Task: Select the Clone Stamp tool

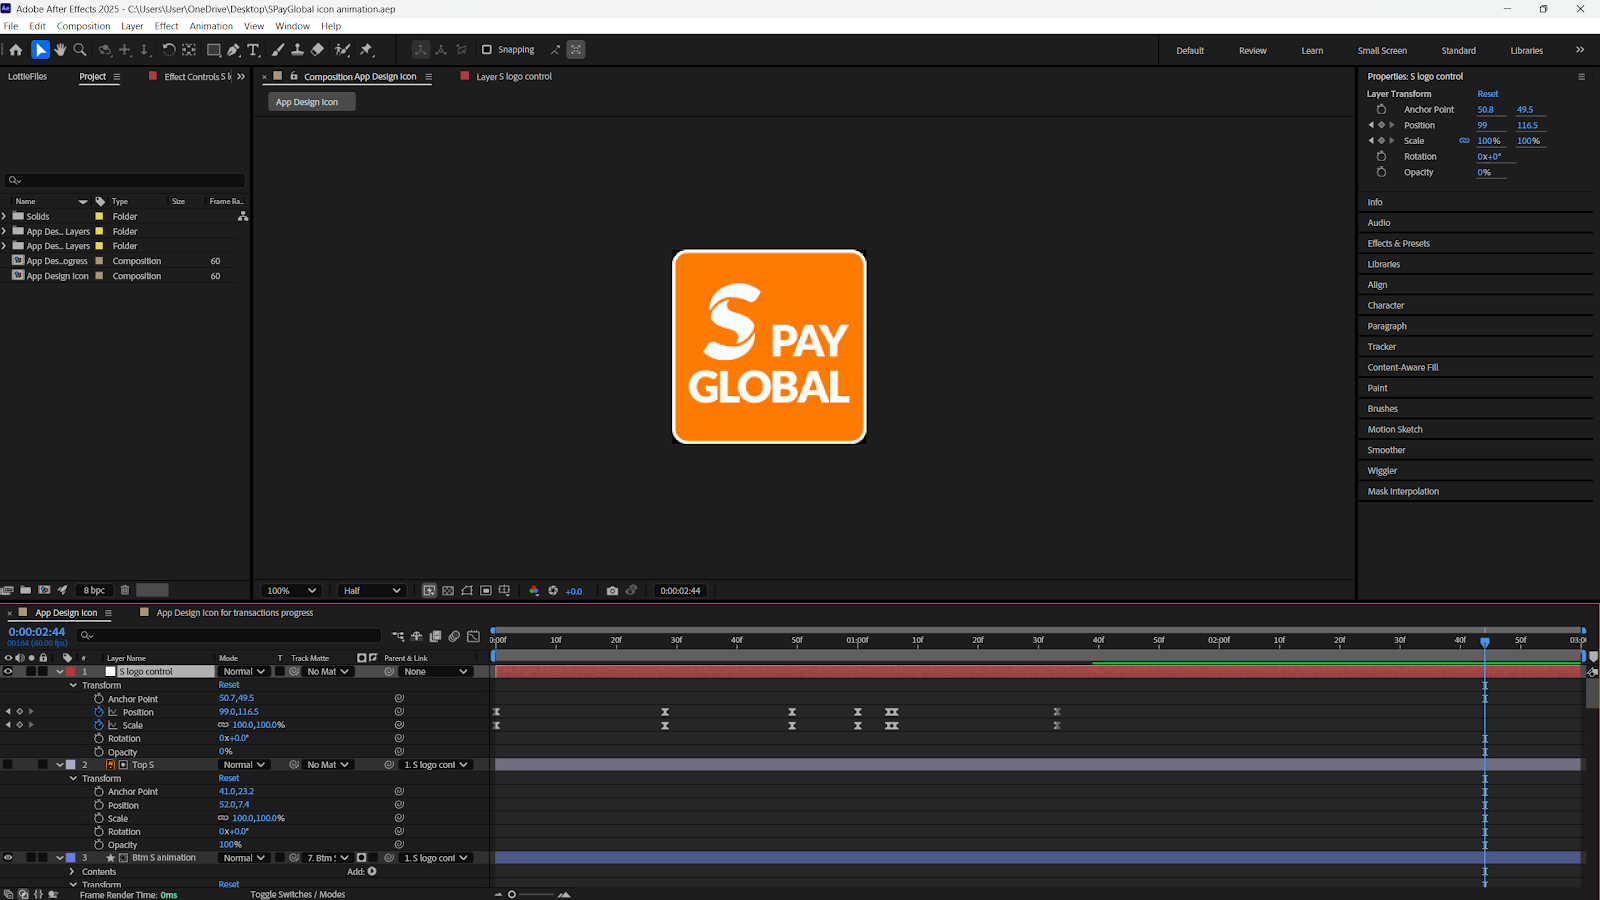Action: click(x=297, y=49)
